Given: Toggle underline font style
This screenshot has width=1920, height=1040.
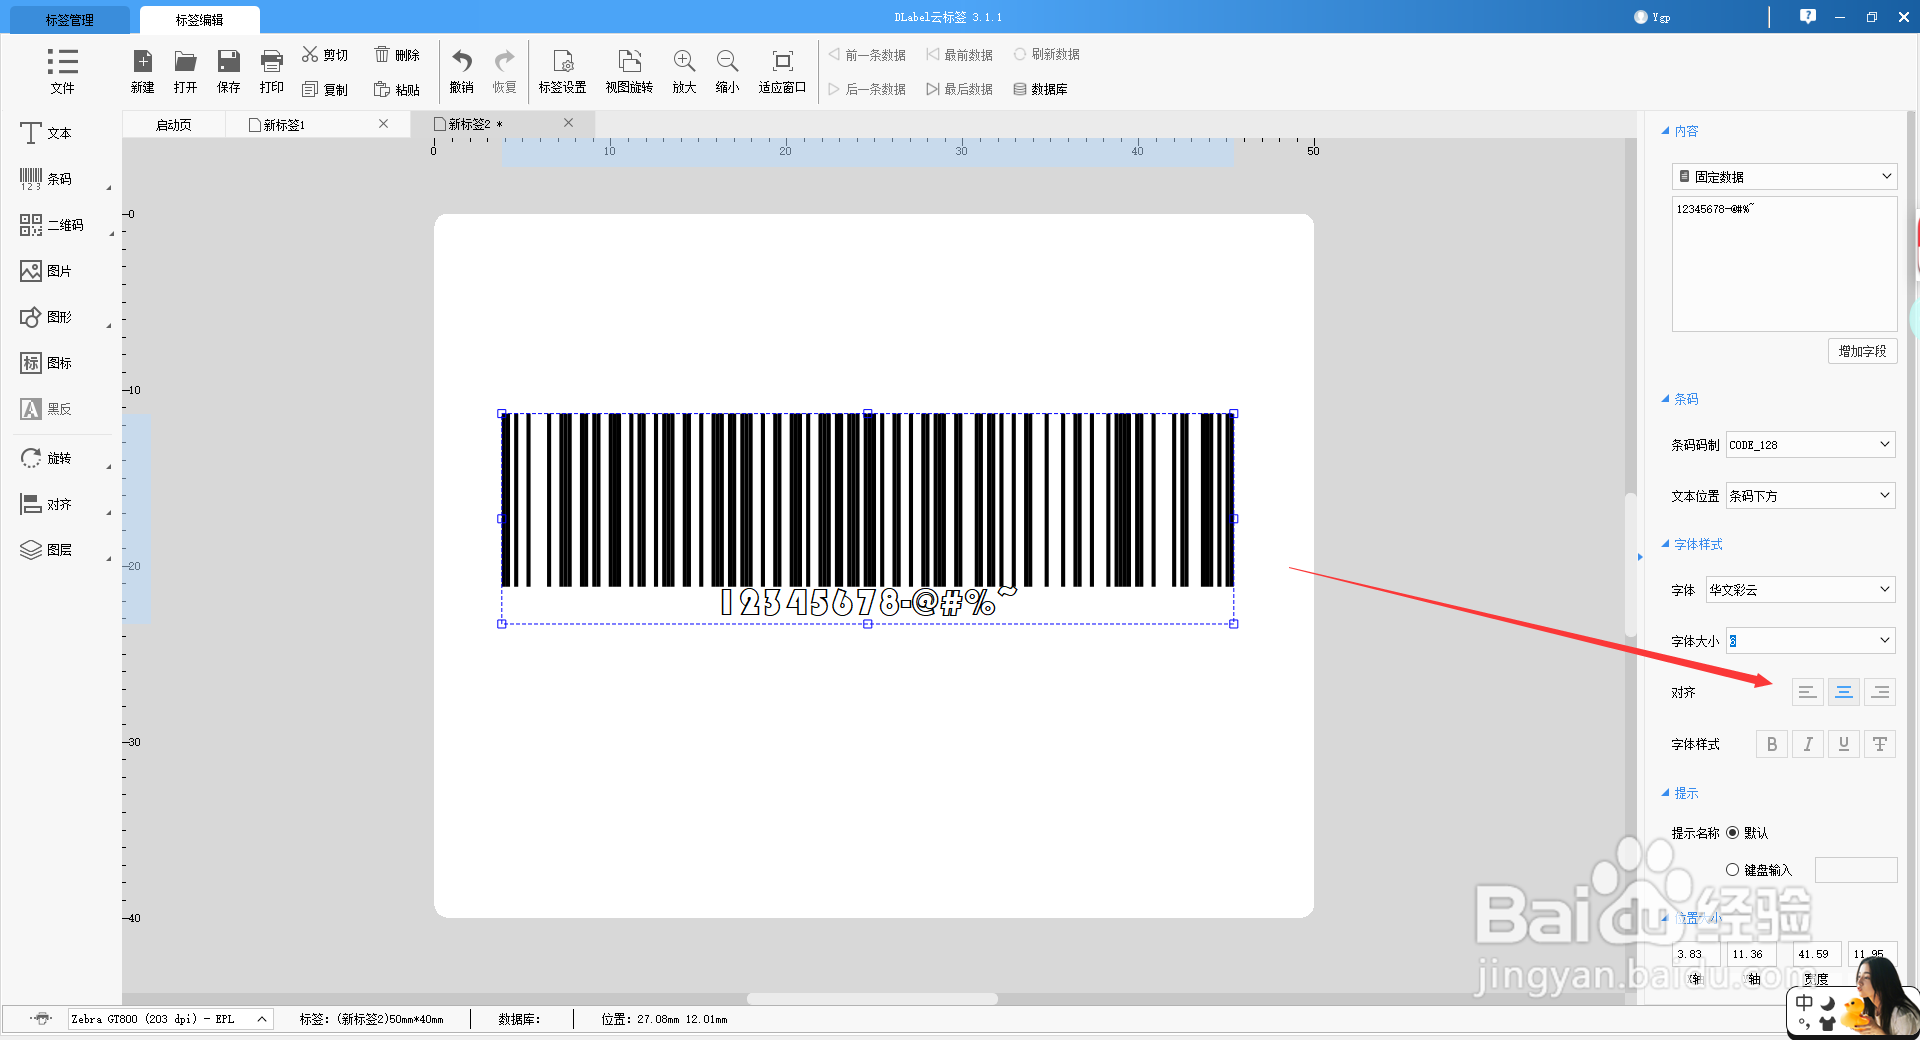Looking at the screenshot, I should pos(1843,744).
